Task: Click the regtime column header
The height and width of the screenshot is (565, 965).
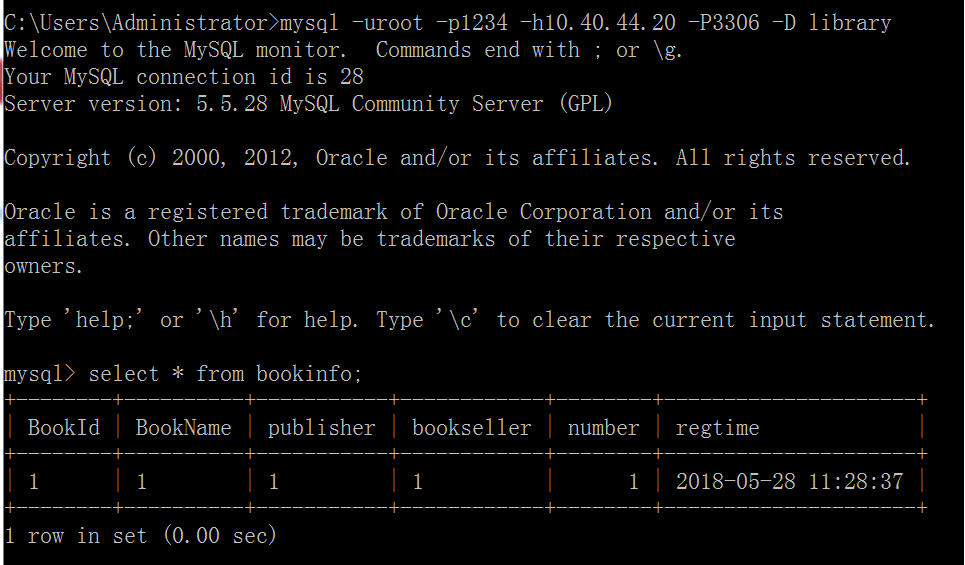Action: point(717,428)
